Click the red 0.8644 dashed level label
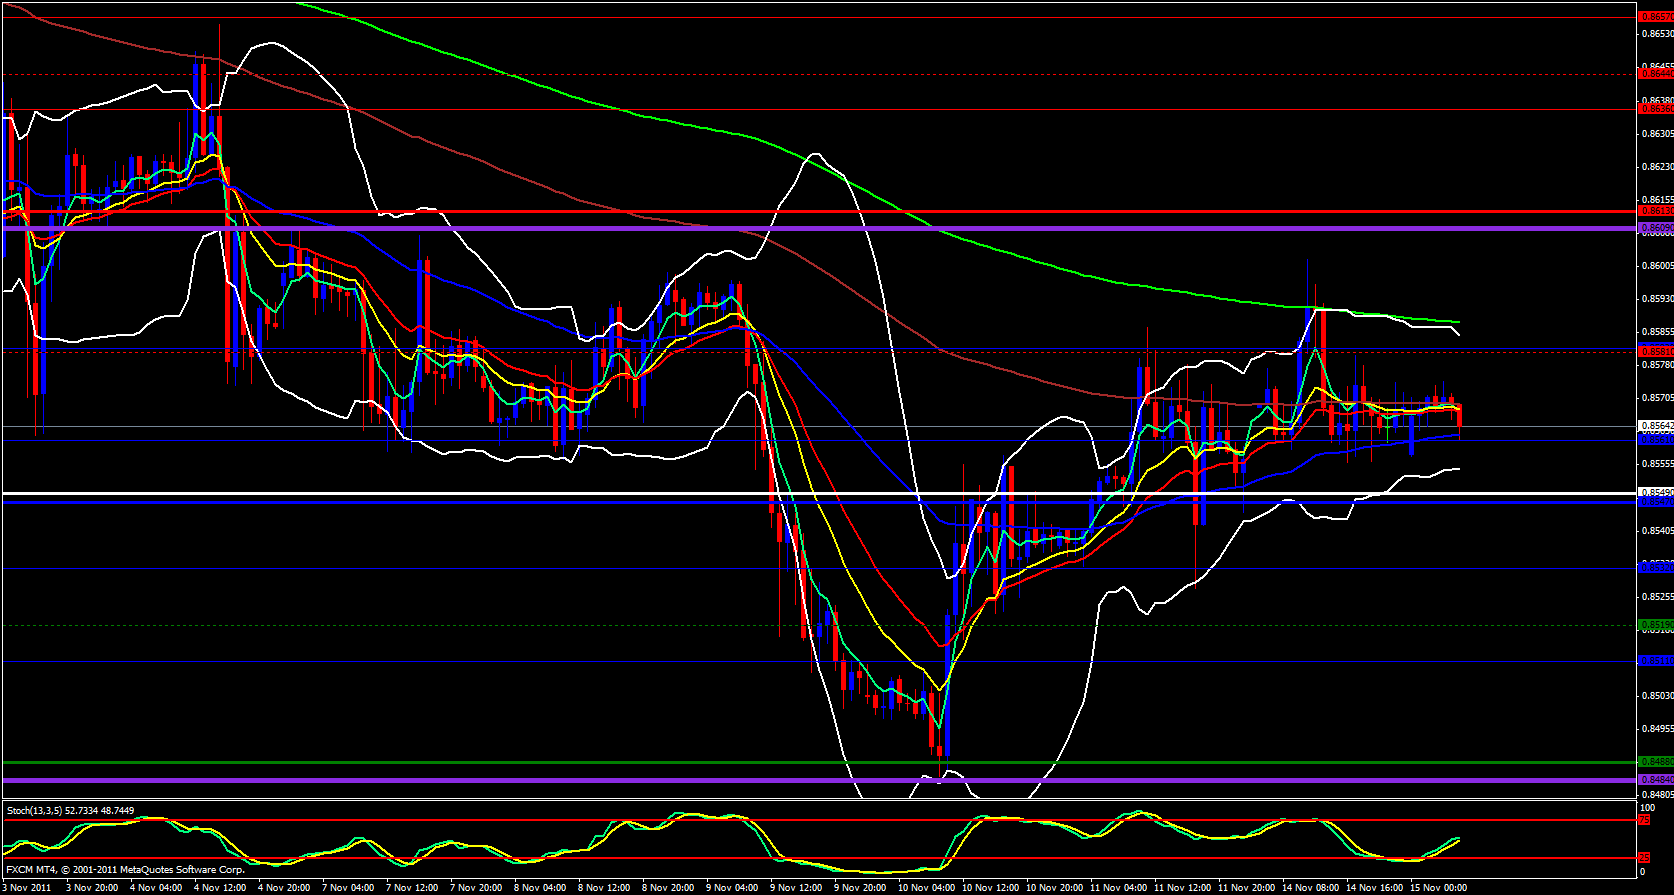The image size is (1674, 895). click(1655, 74)
